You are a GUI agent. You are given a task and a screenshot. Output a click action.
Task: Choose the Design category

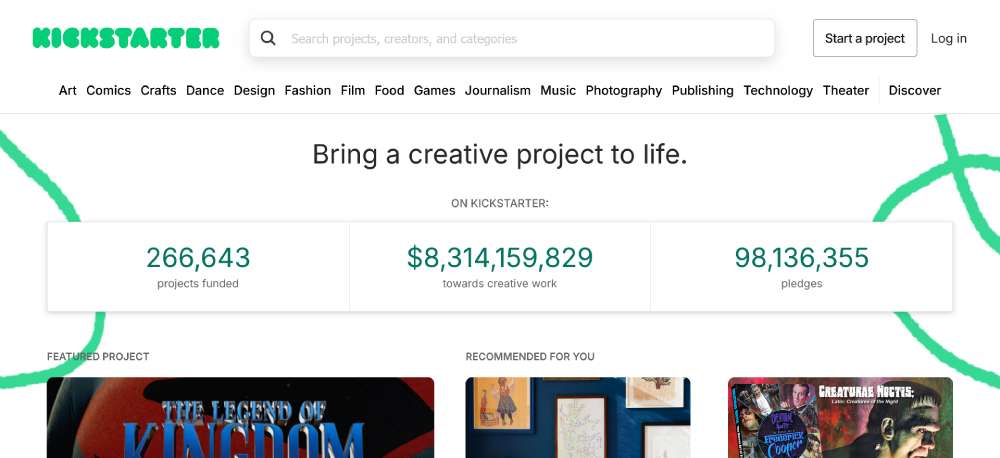[254, 90]
